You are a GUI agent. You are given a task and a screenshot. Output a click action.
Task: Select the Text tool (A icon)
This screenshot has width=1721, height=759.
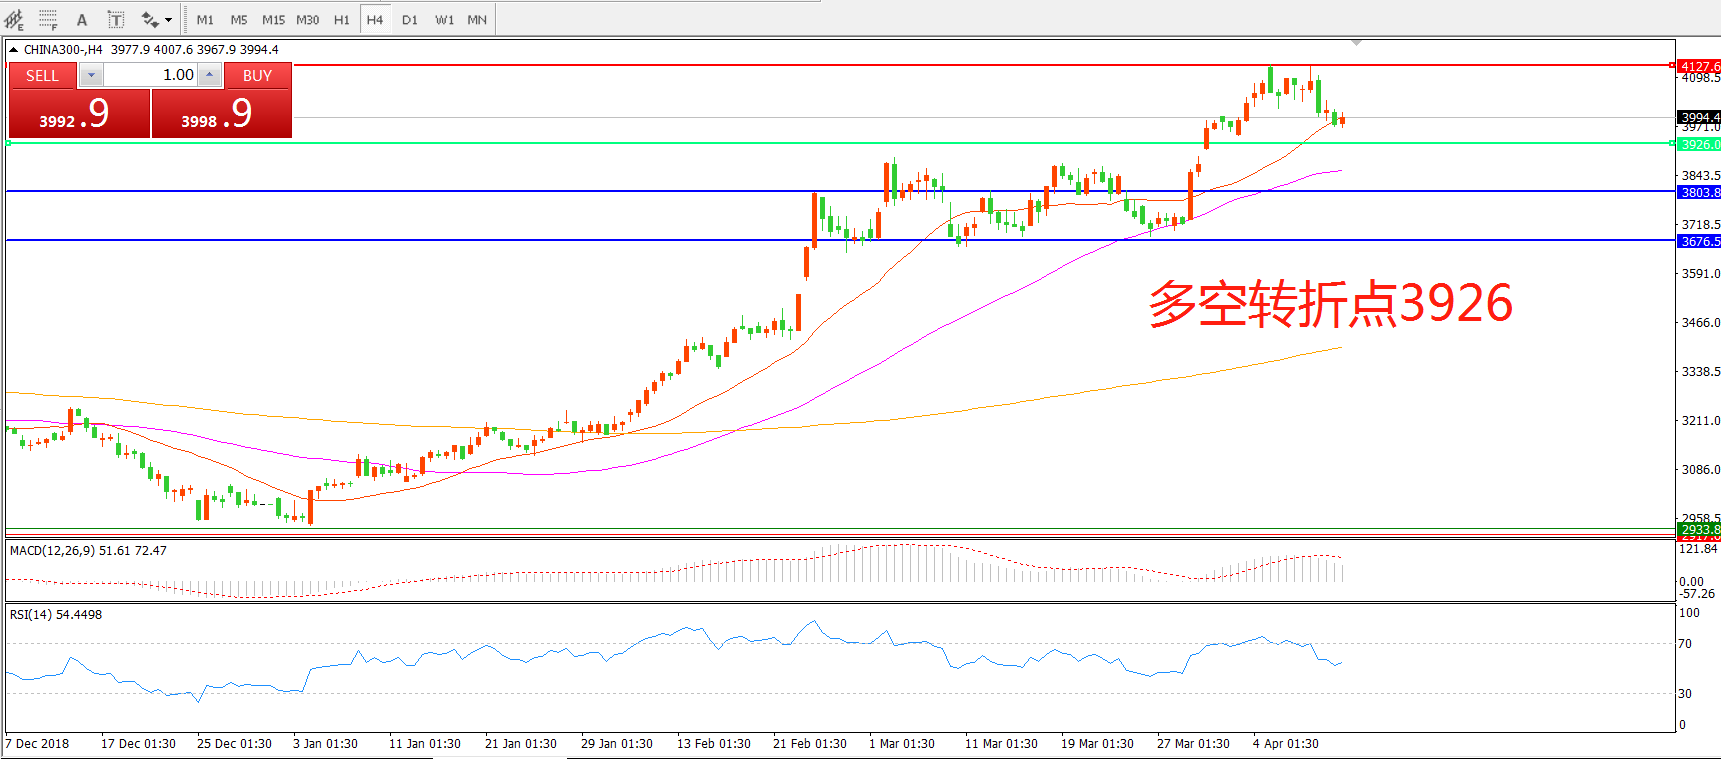pos(82,19)
